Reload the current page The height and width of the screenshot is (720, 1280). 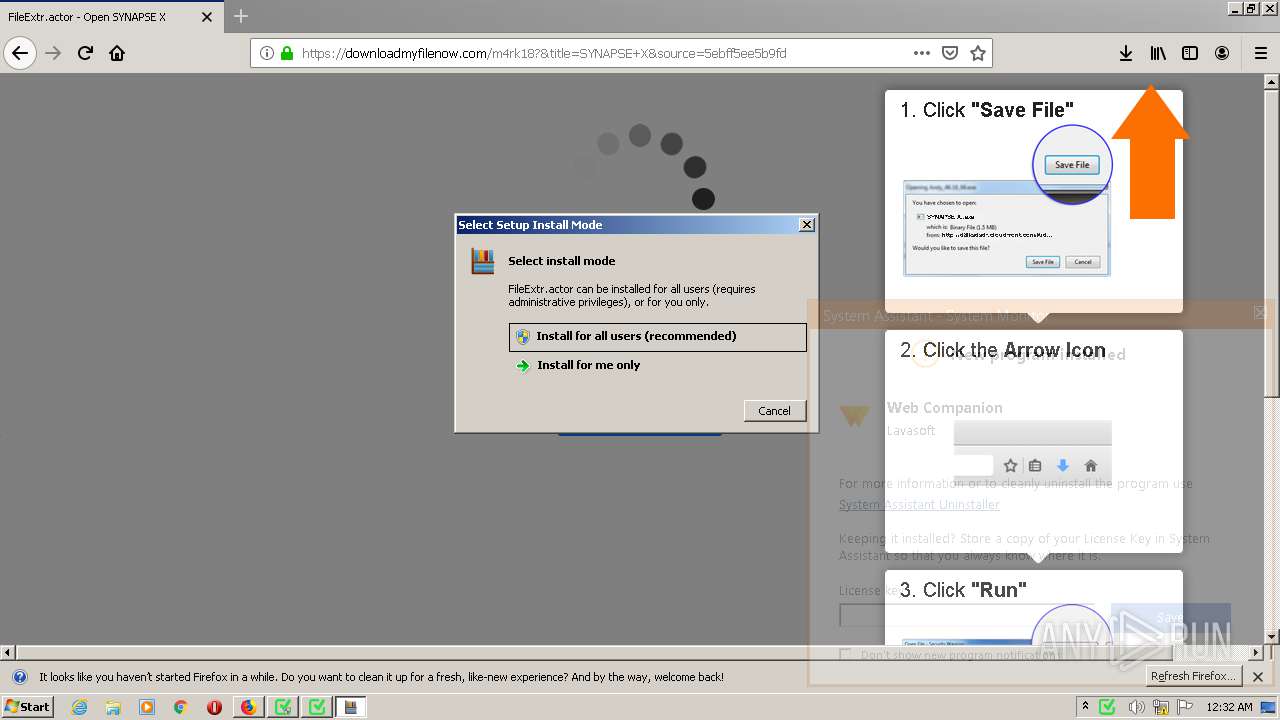(85, 53)
